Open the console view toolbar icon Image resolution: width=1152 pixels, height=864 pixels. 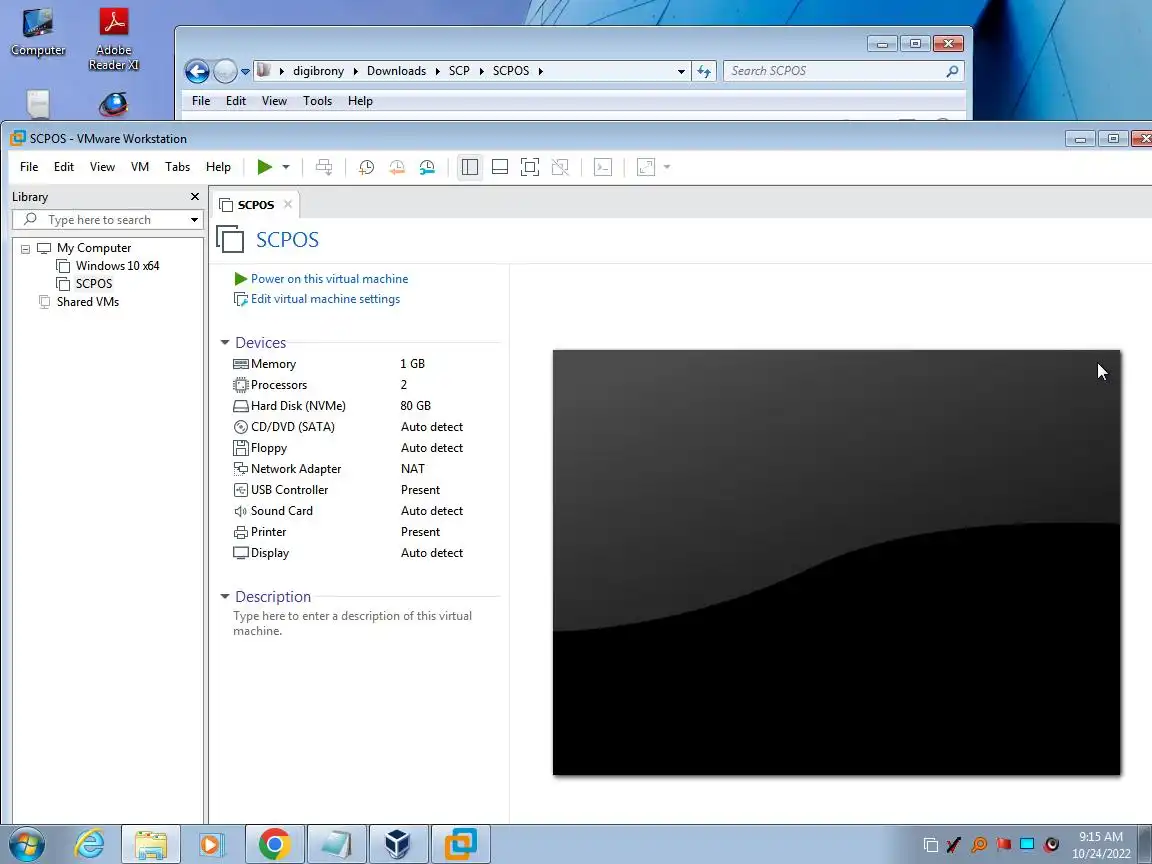(x=603, y=168)
